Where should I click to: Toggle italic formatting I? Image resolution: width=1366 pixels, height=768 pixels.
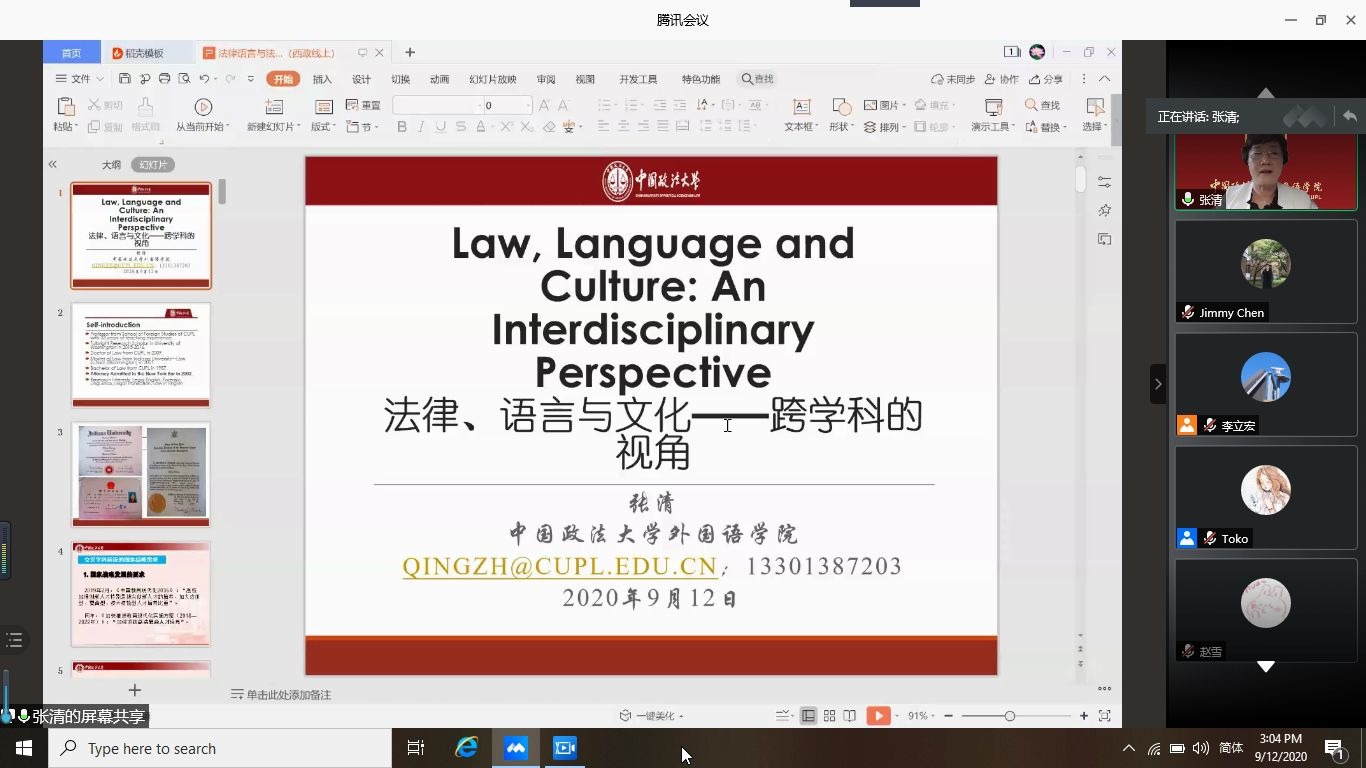[x=421, y=127]
